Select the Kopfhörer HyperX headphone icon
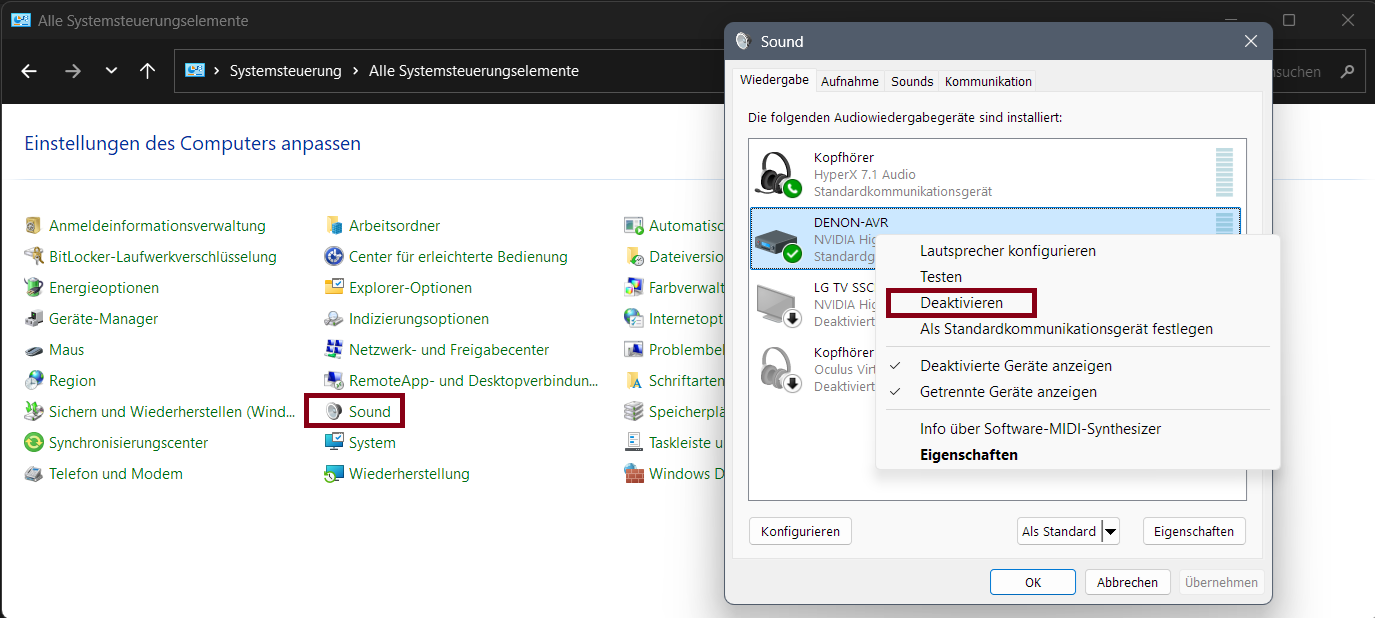1375x618 pixels. [779, 174]
